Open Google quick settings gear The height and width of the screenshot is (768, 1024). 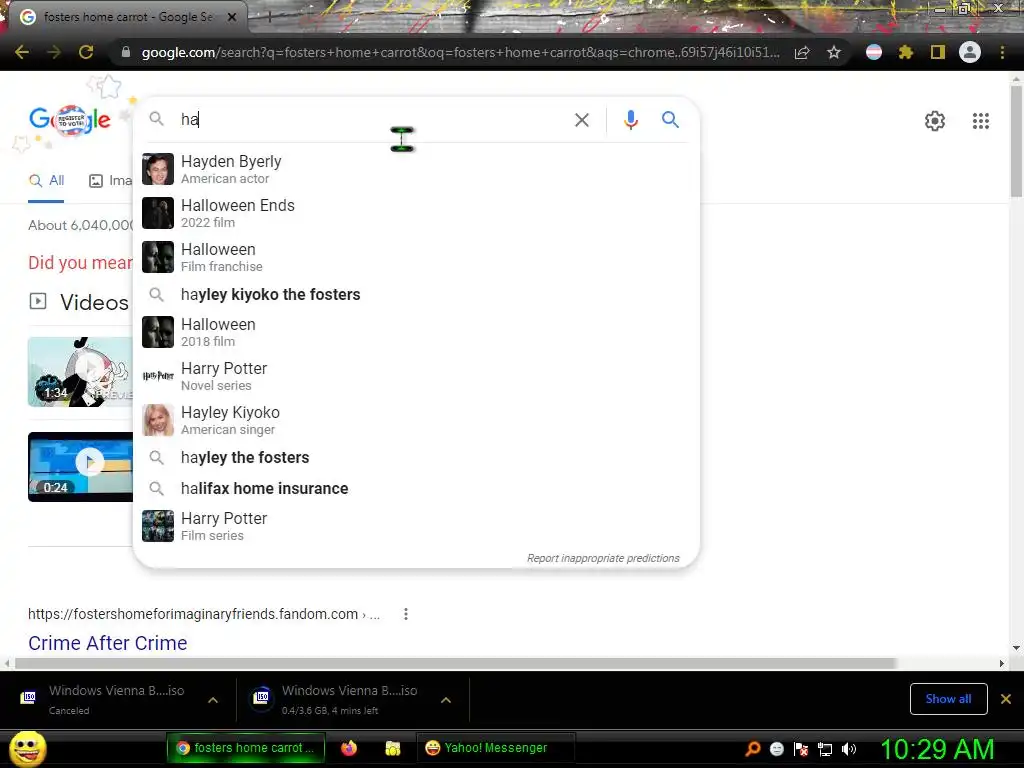(935, 121)
